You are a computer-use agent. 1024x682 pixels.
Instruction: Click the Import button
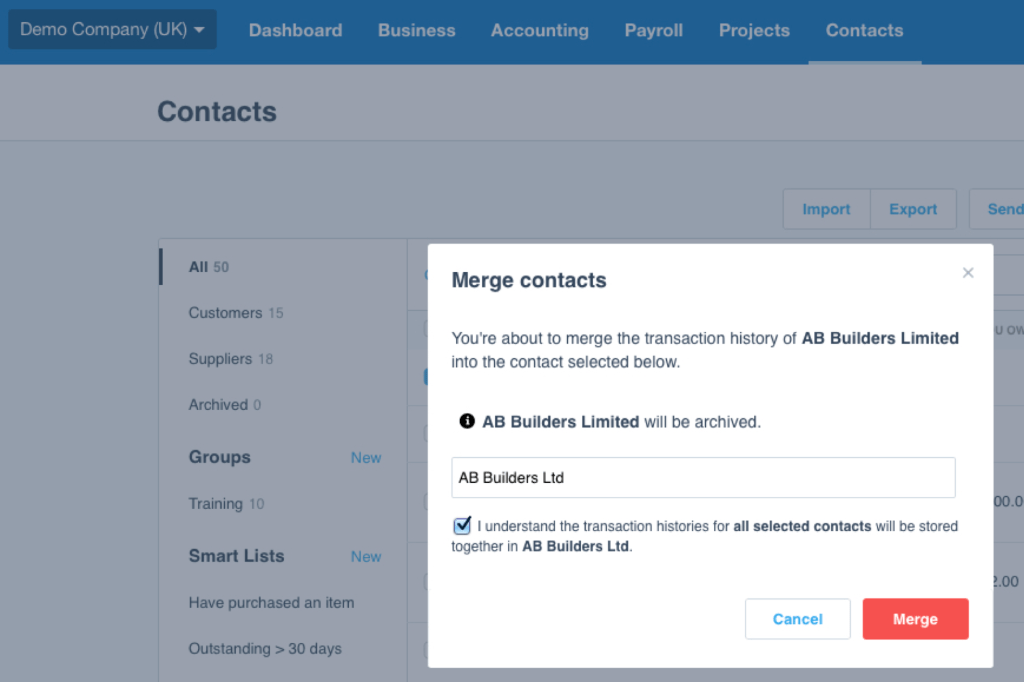(x=826, y=209)
